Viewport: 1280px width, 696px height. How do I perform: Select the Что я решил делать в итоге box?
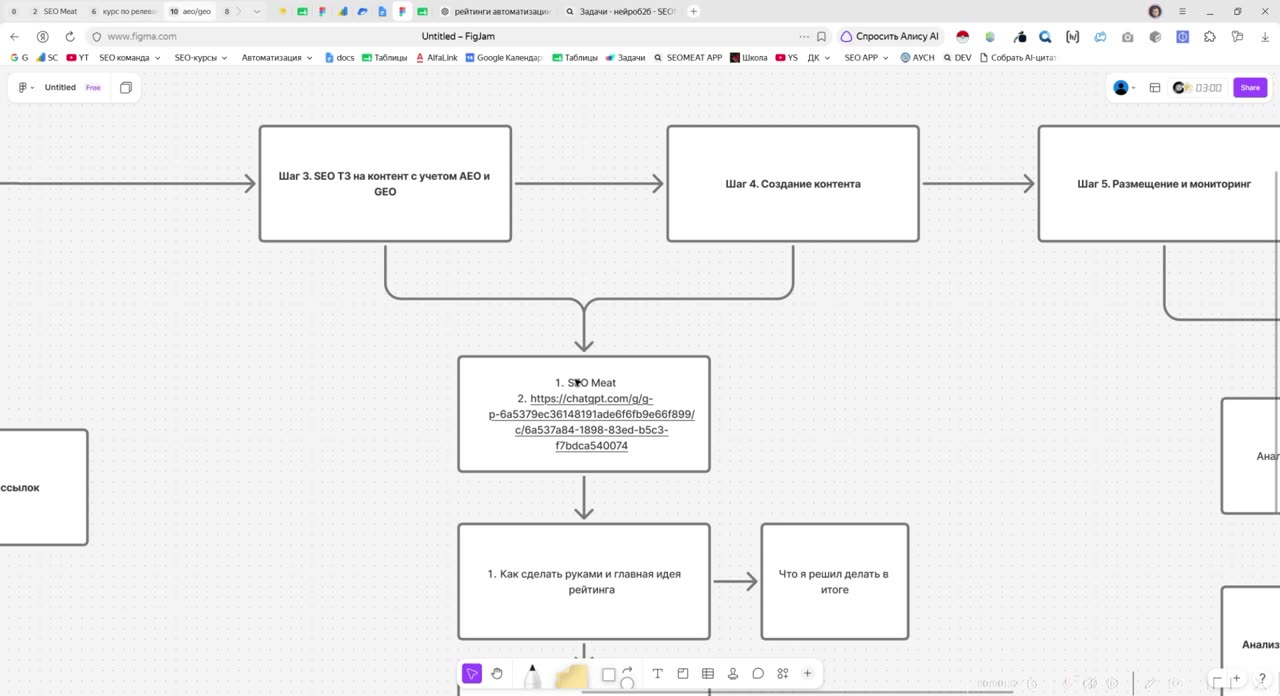point(835,582)
